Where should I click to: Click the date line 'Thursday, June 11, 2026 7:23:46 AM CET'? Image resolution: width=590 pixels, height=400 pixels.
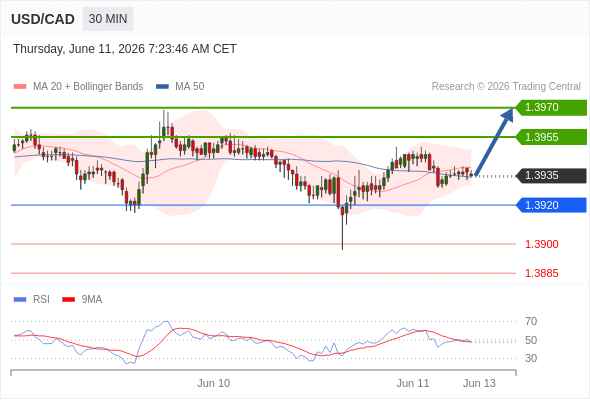pos(125,49)
